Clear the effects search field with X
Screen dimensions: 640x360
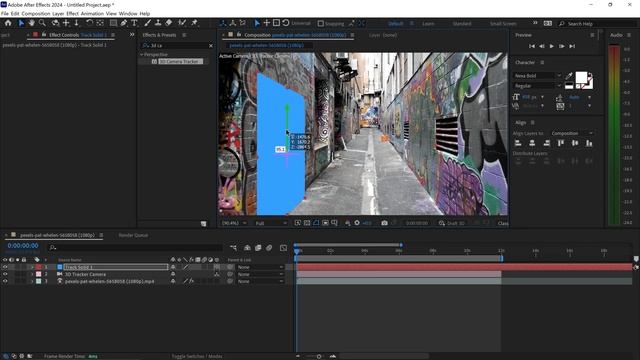(211, 46)
